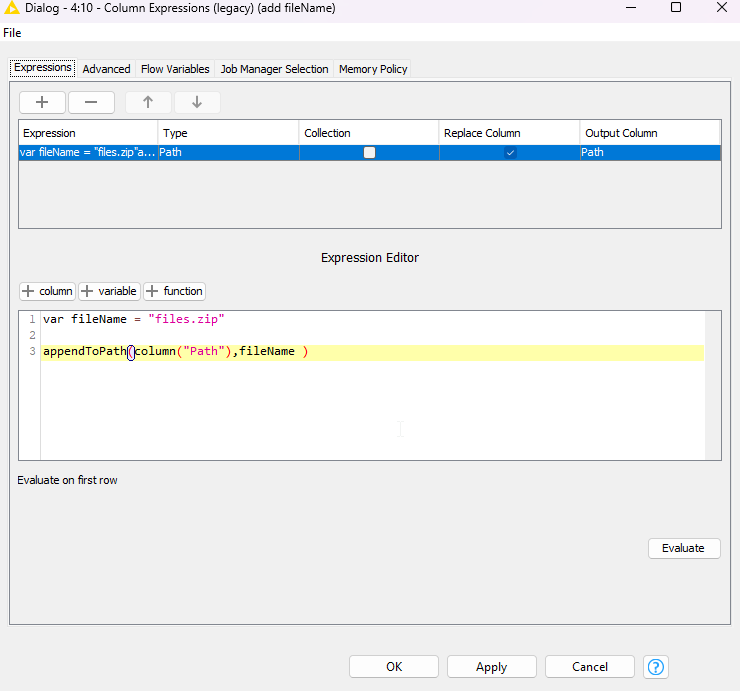Select the 'var fileName' expression cell
The width and height of the screenshot is (740, 691).
tap(88, 152)
